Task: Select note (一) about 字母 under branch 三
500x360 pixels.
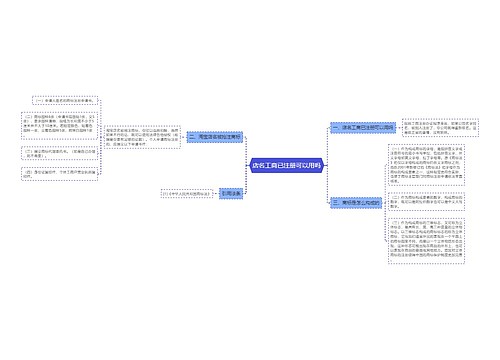Action: tap(426, 165)
